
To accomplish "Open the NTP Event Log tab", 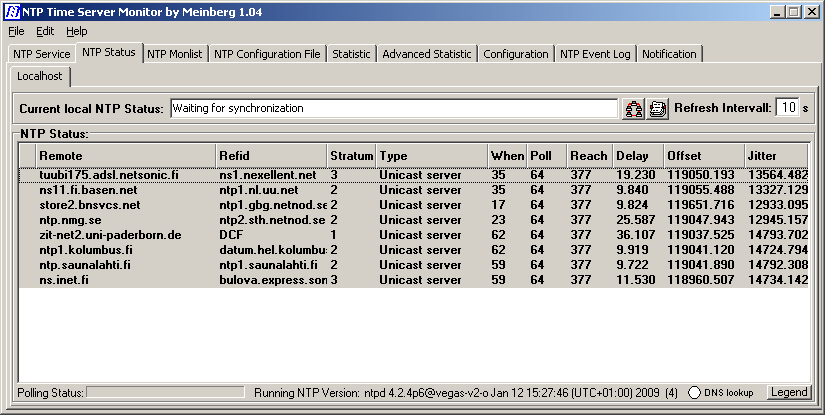I will point(596,54).
